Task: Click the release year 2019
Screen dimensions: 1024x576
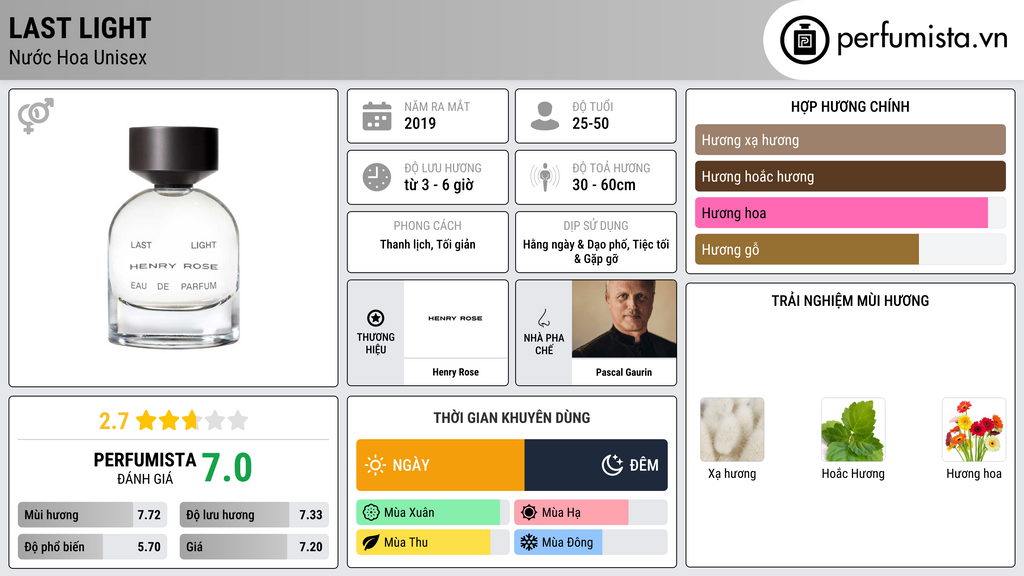Action: click(x=420, y=123)
